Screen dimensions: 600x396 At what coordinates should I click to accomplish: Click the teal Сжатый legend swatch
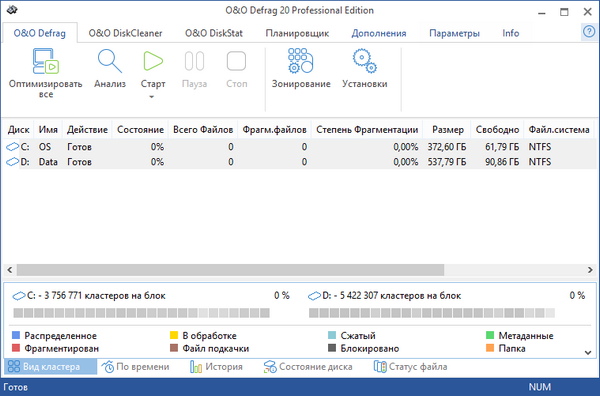[332, 336]
